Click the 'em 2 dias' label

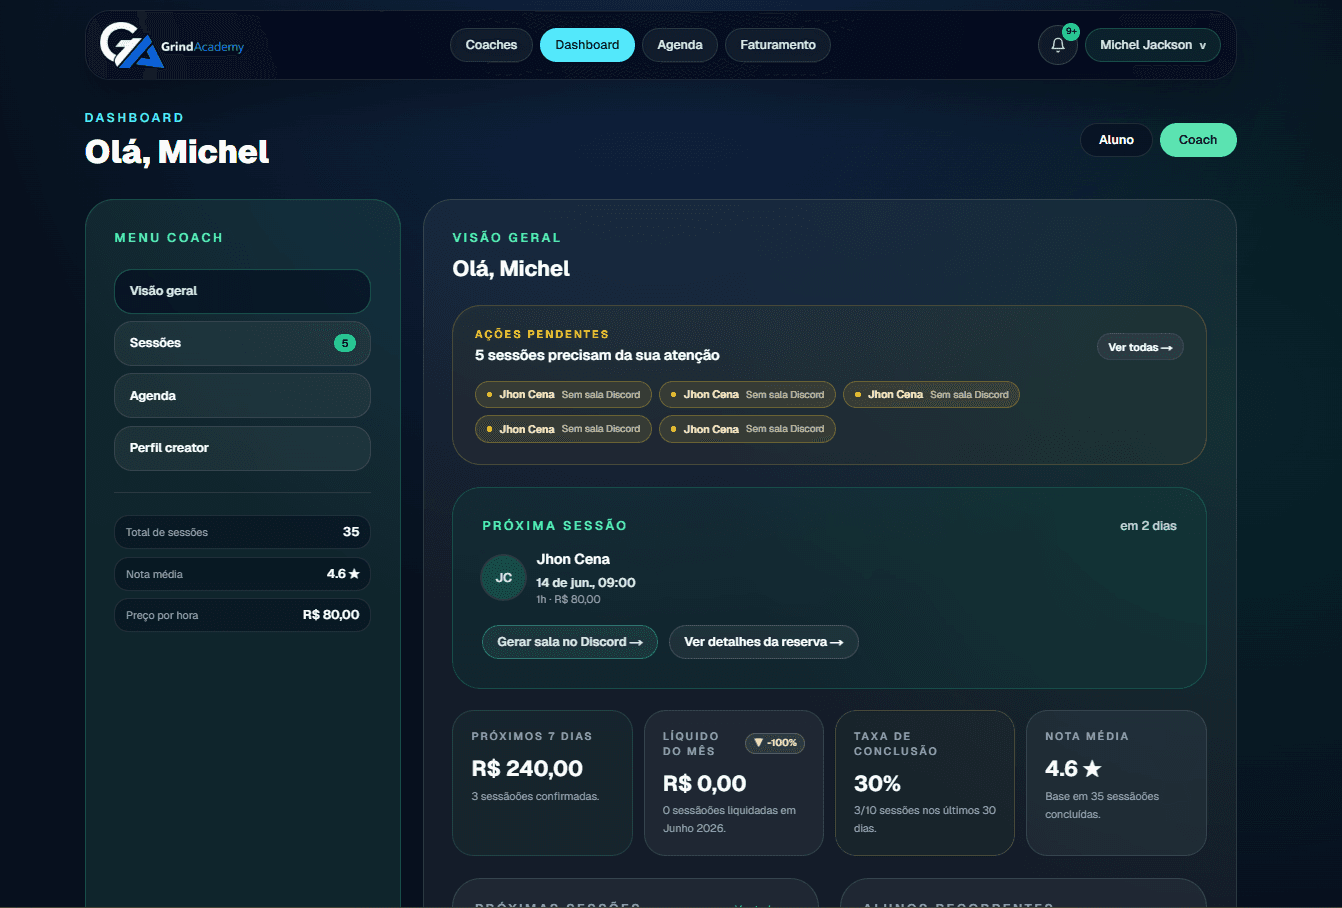tap(1148, 526)
